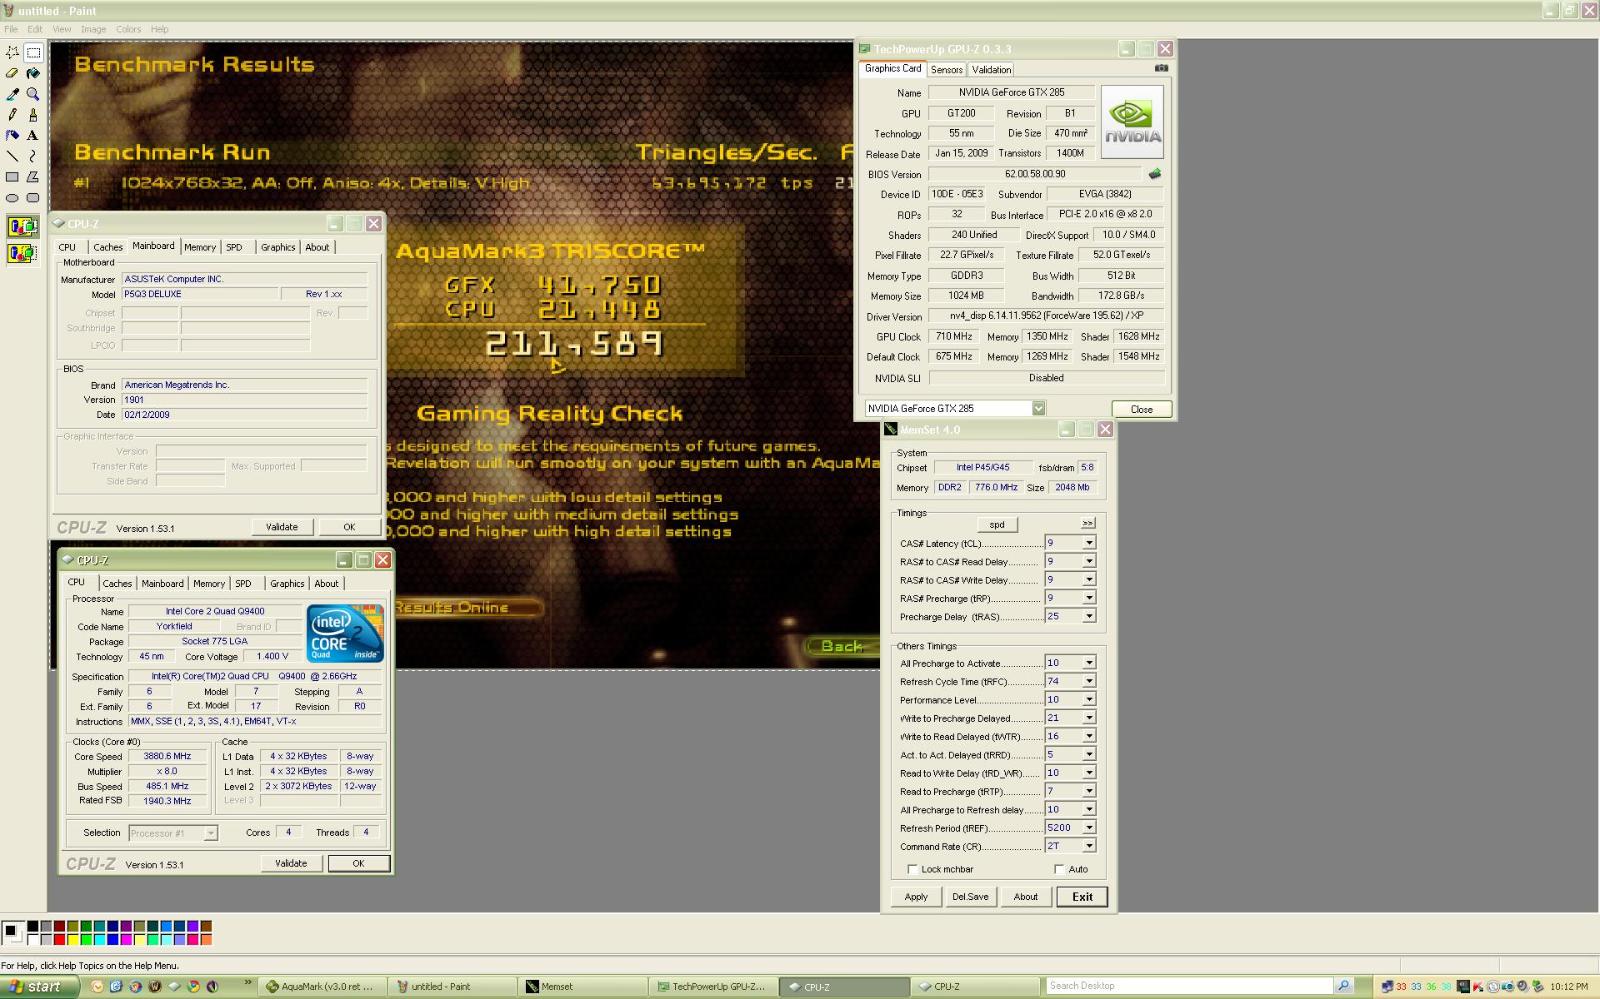Image resolution: width=1600 pixels, height=999 pixels.
Task: Open the Colors menu in Paint
Action: pos(128,29)
